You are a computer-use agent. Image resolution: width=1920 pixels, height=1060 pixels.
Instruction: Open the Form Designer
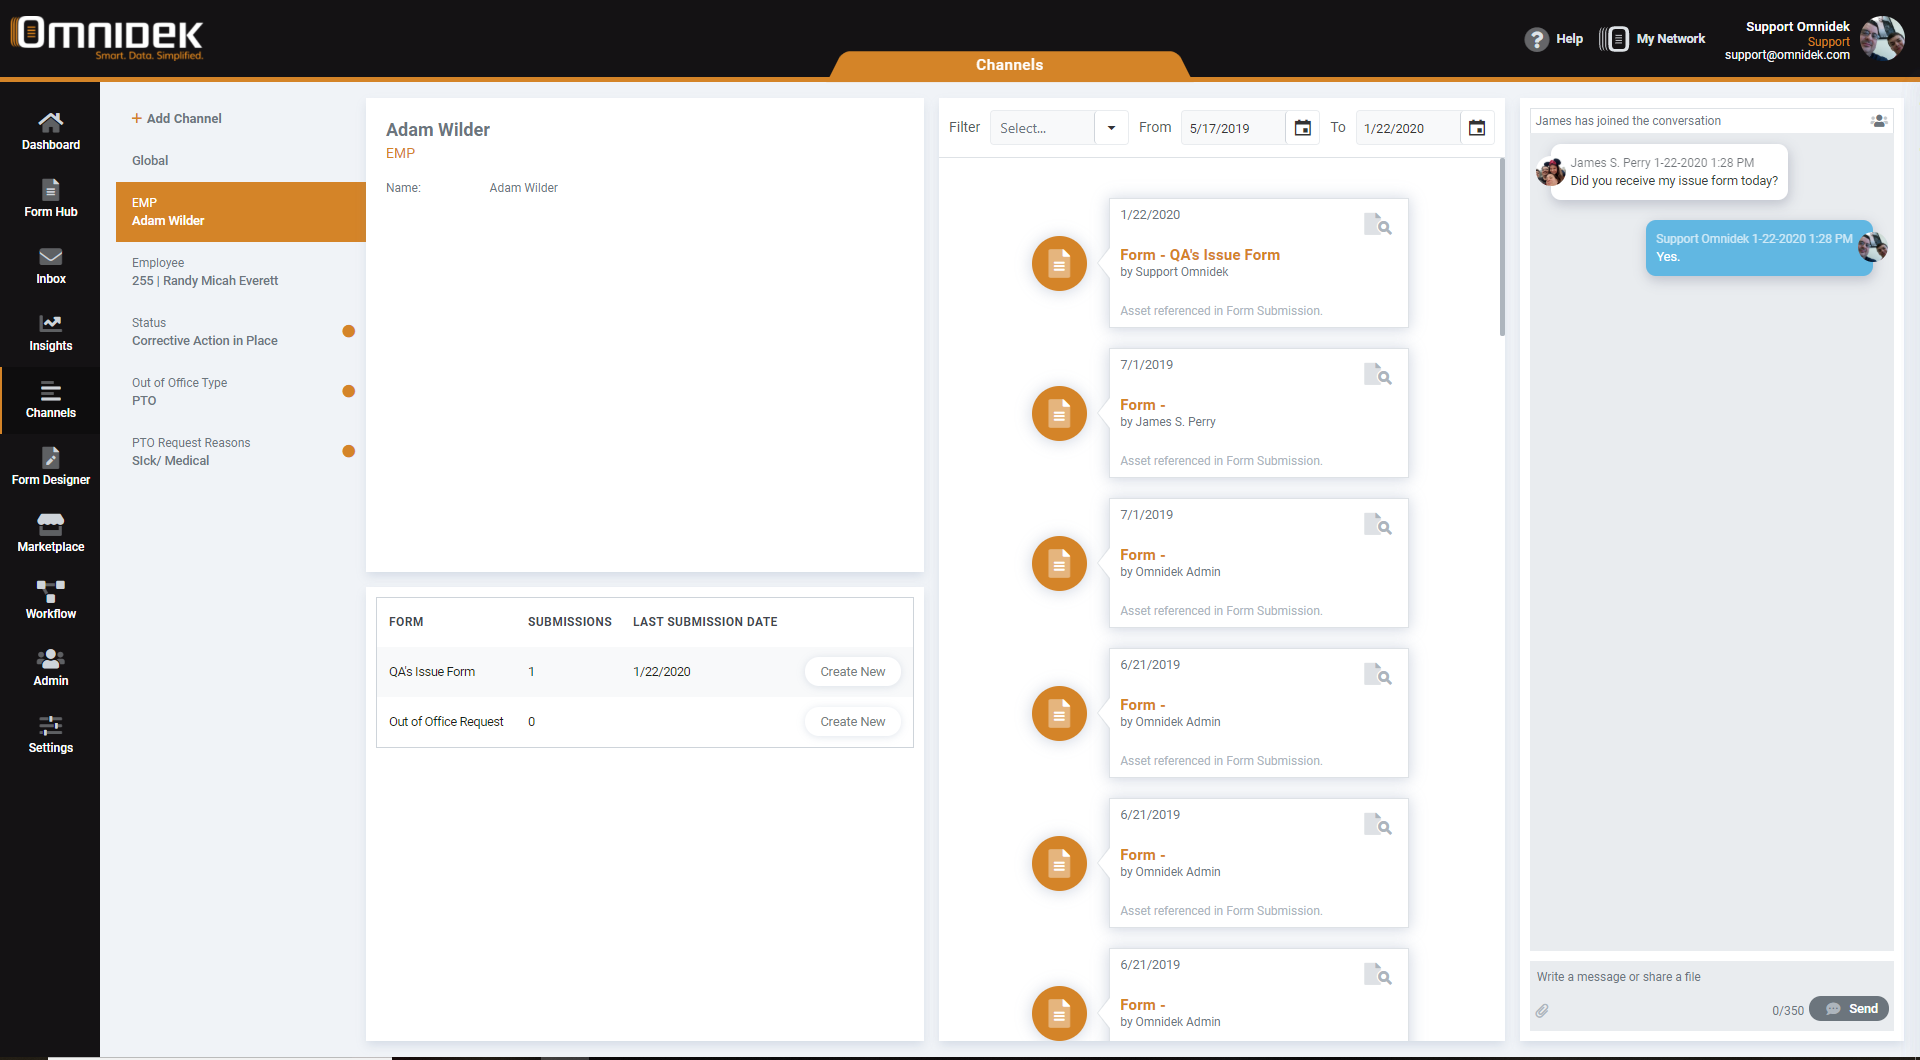(x=50, y=466)
